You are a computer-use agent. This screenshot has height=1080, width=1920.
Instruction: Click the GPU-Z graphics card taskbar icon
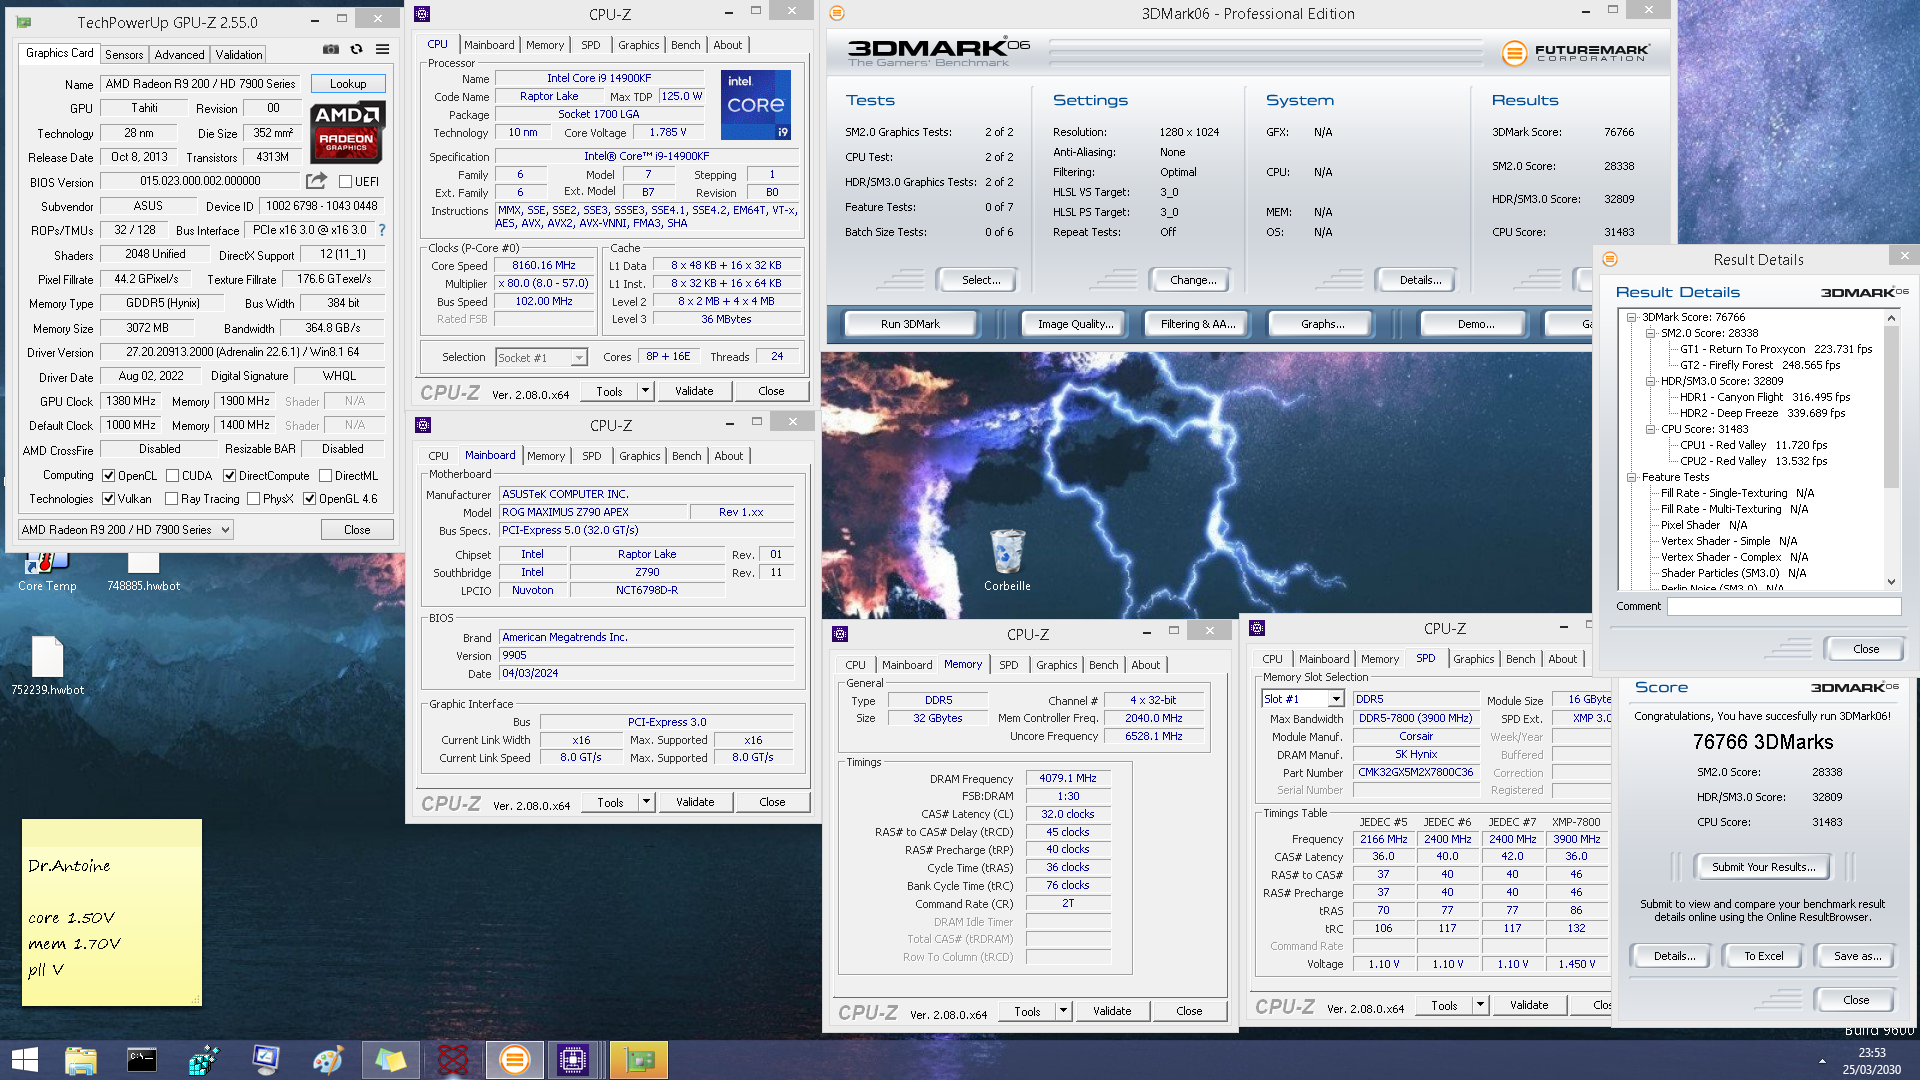[638, 1060]
